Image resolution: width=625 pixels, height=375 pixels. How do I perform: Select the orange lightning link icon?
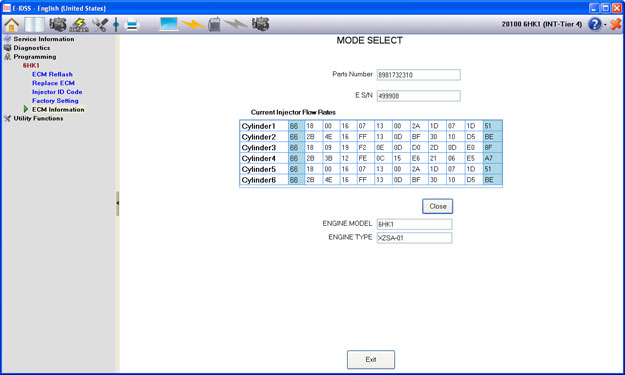(x=193, y=25)
